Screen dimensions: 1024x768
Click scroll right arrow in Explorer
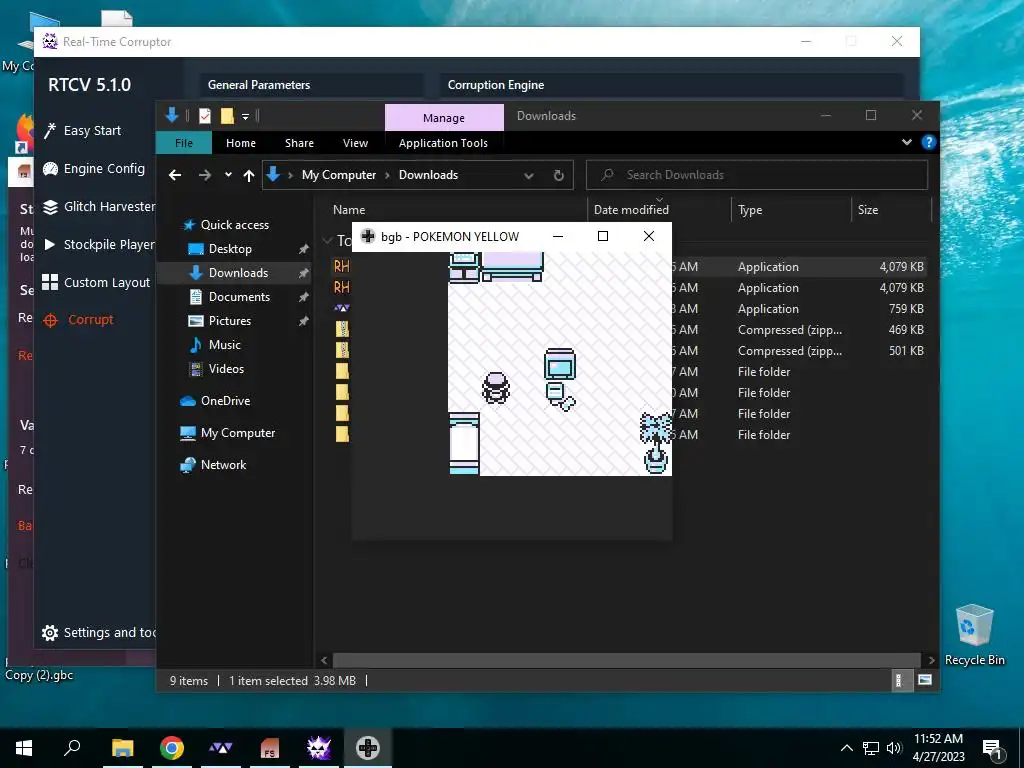pos(931,660)
